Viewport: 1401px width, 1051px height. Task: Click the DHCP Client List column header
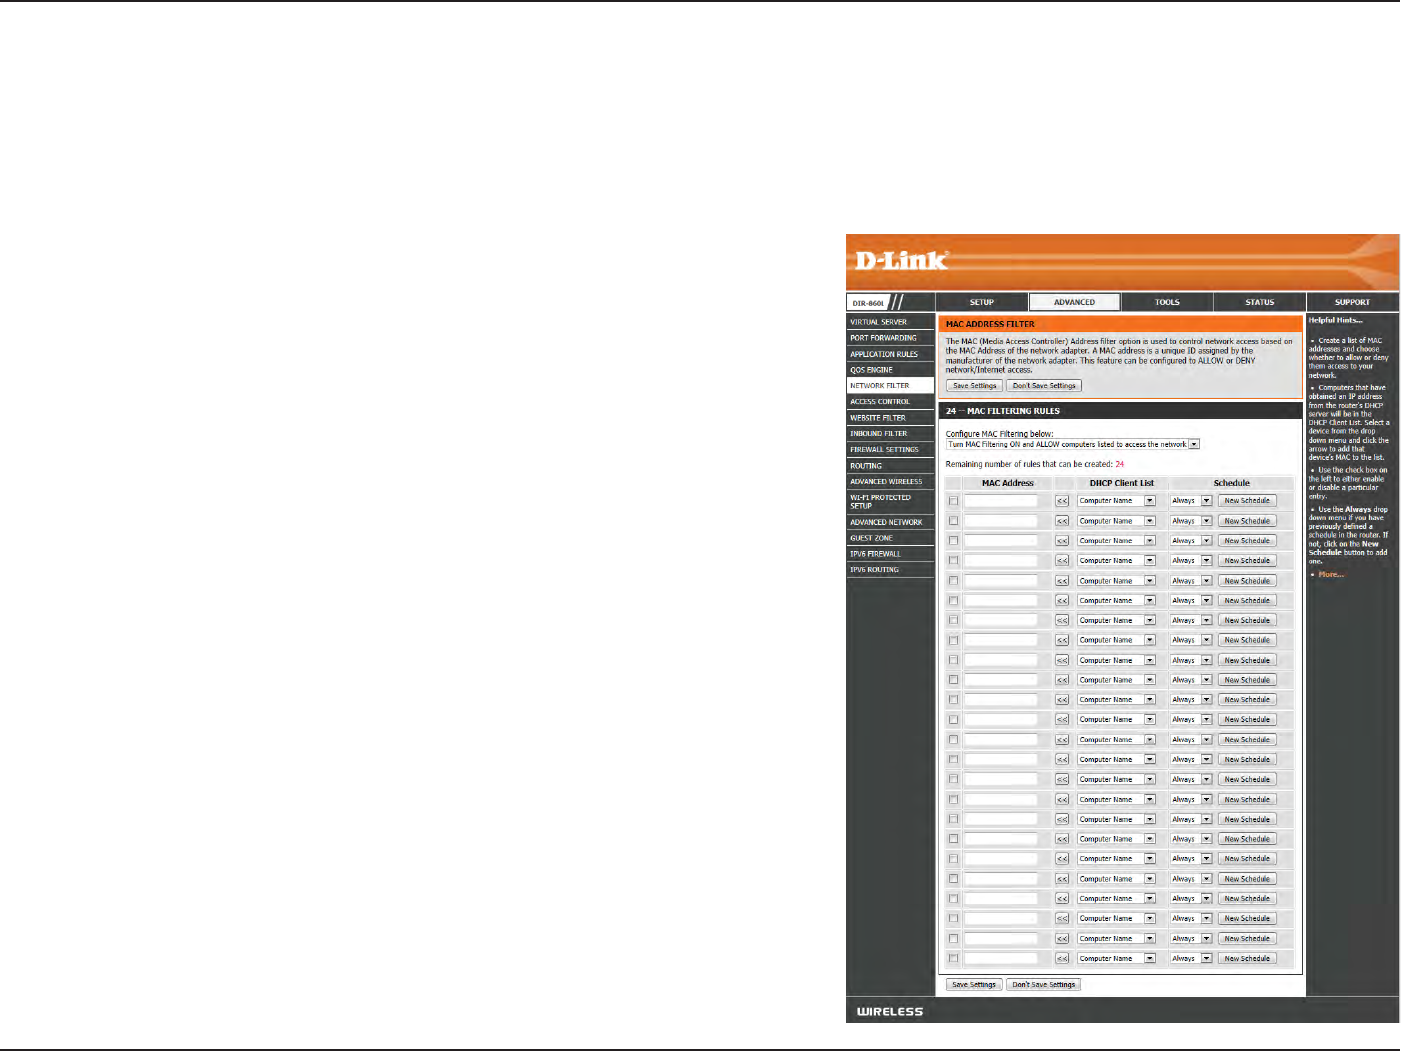click(x=1121, y=483)
